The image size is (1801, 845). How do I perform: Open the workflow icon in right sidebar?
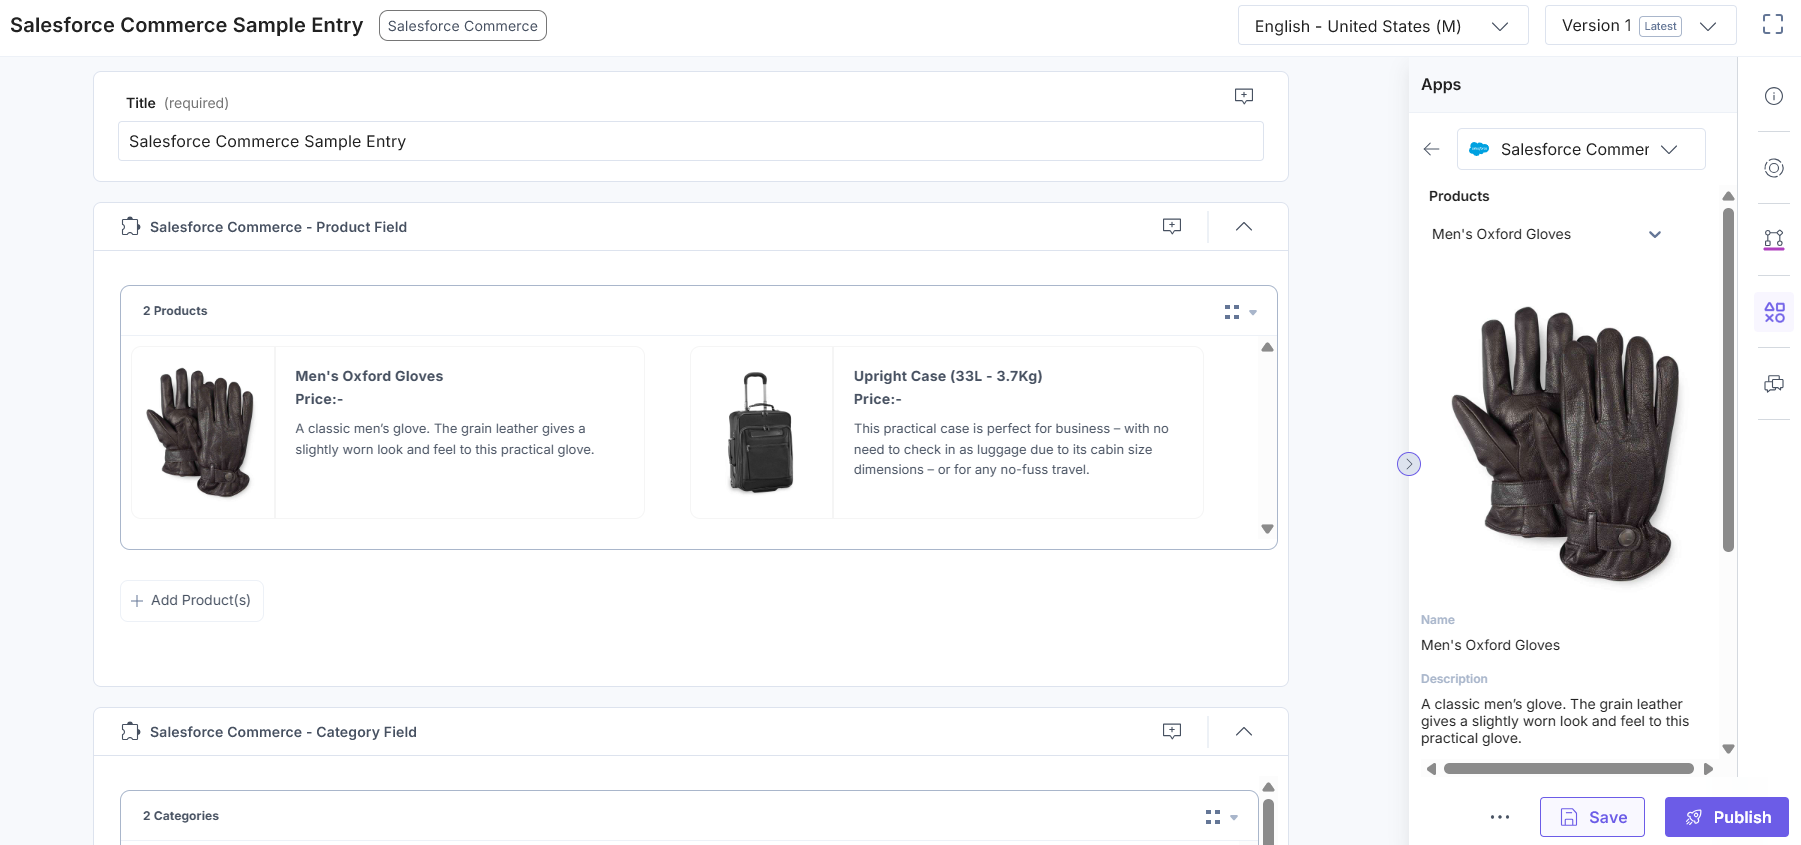(1773, 240)
